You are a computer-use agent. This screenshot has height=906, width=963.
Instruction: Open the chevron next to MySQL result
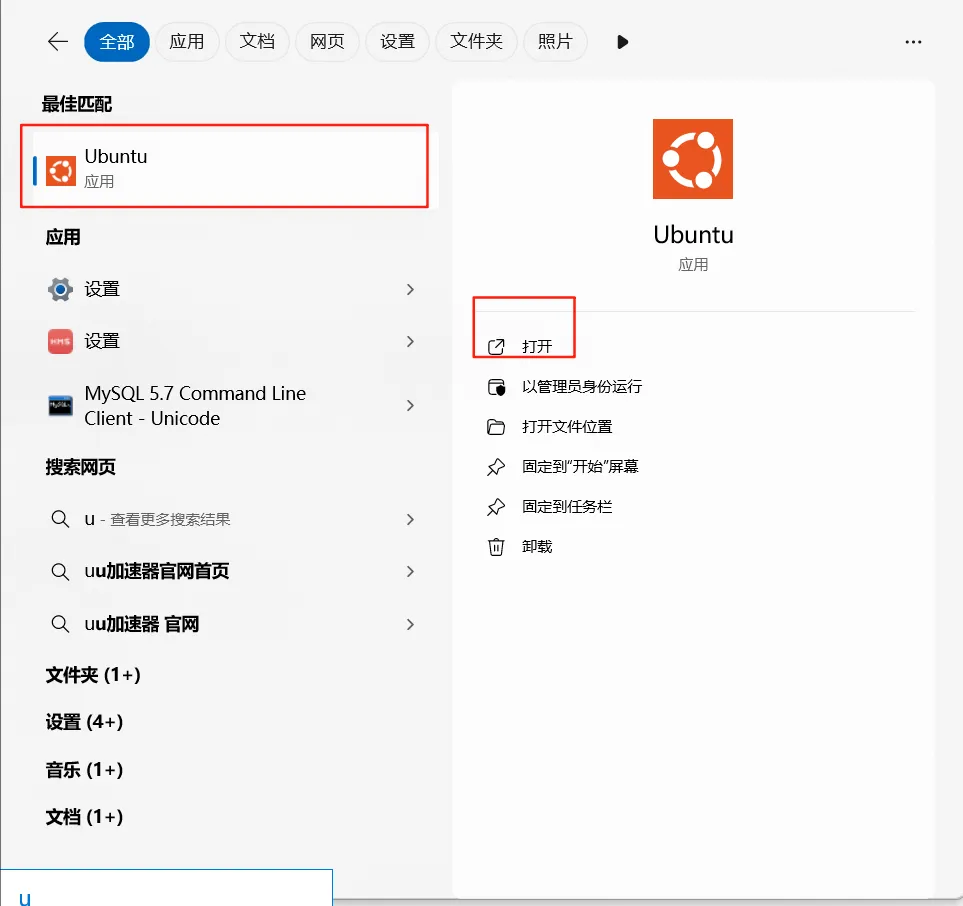pos(410,405)
